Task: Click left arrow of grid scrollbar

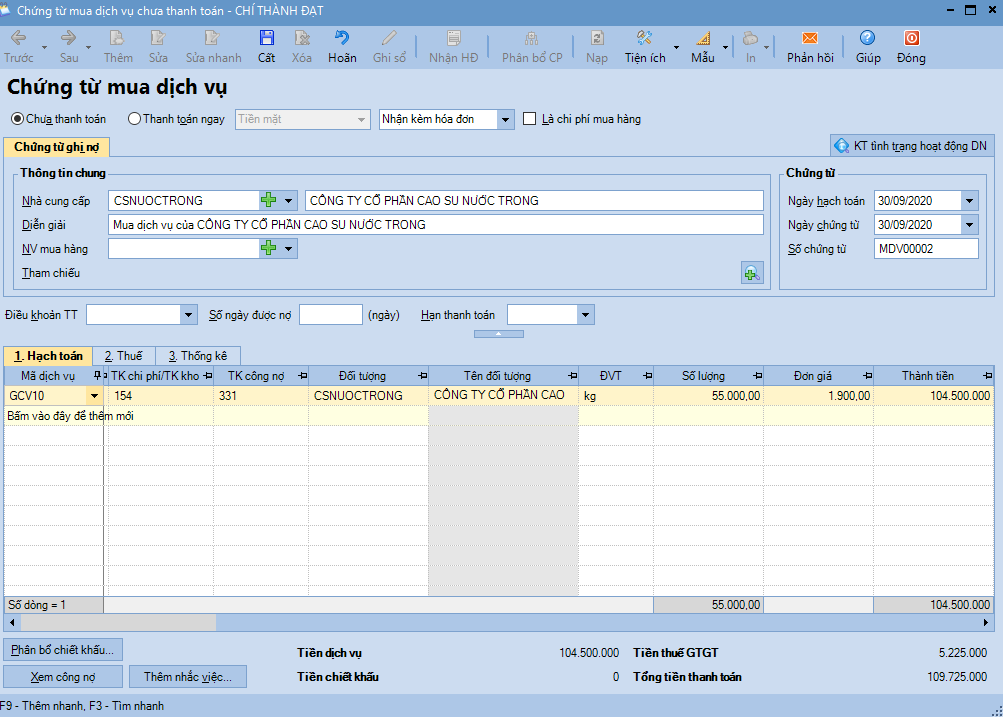Action: point(12,622)
